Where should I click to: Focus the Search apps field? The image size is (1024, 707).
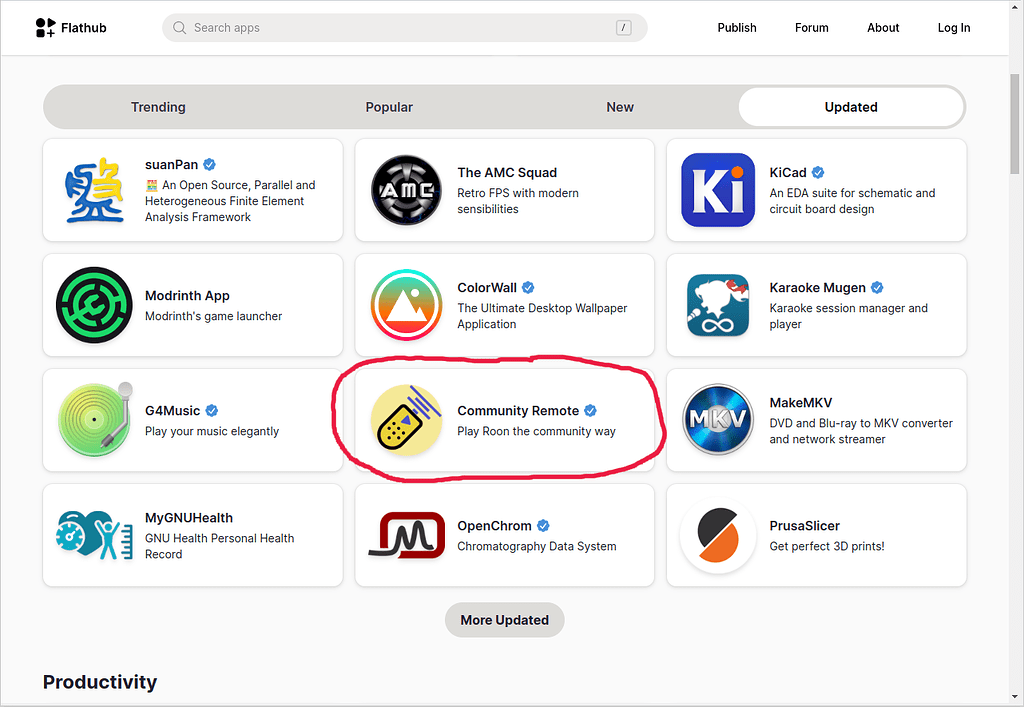pos(404,27)
